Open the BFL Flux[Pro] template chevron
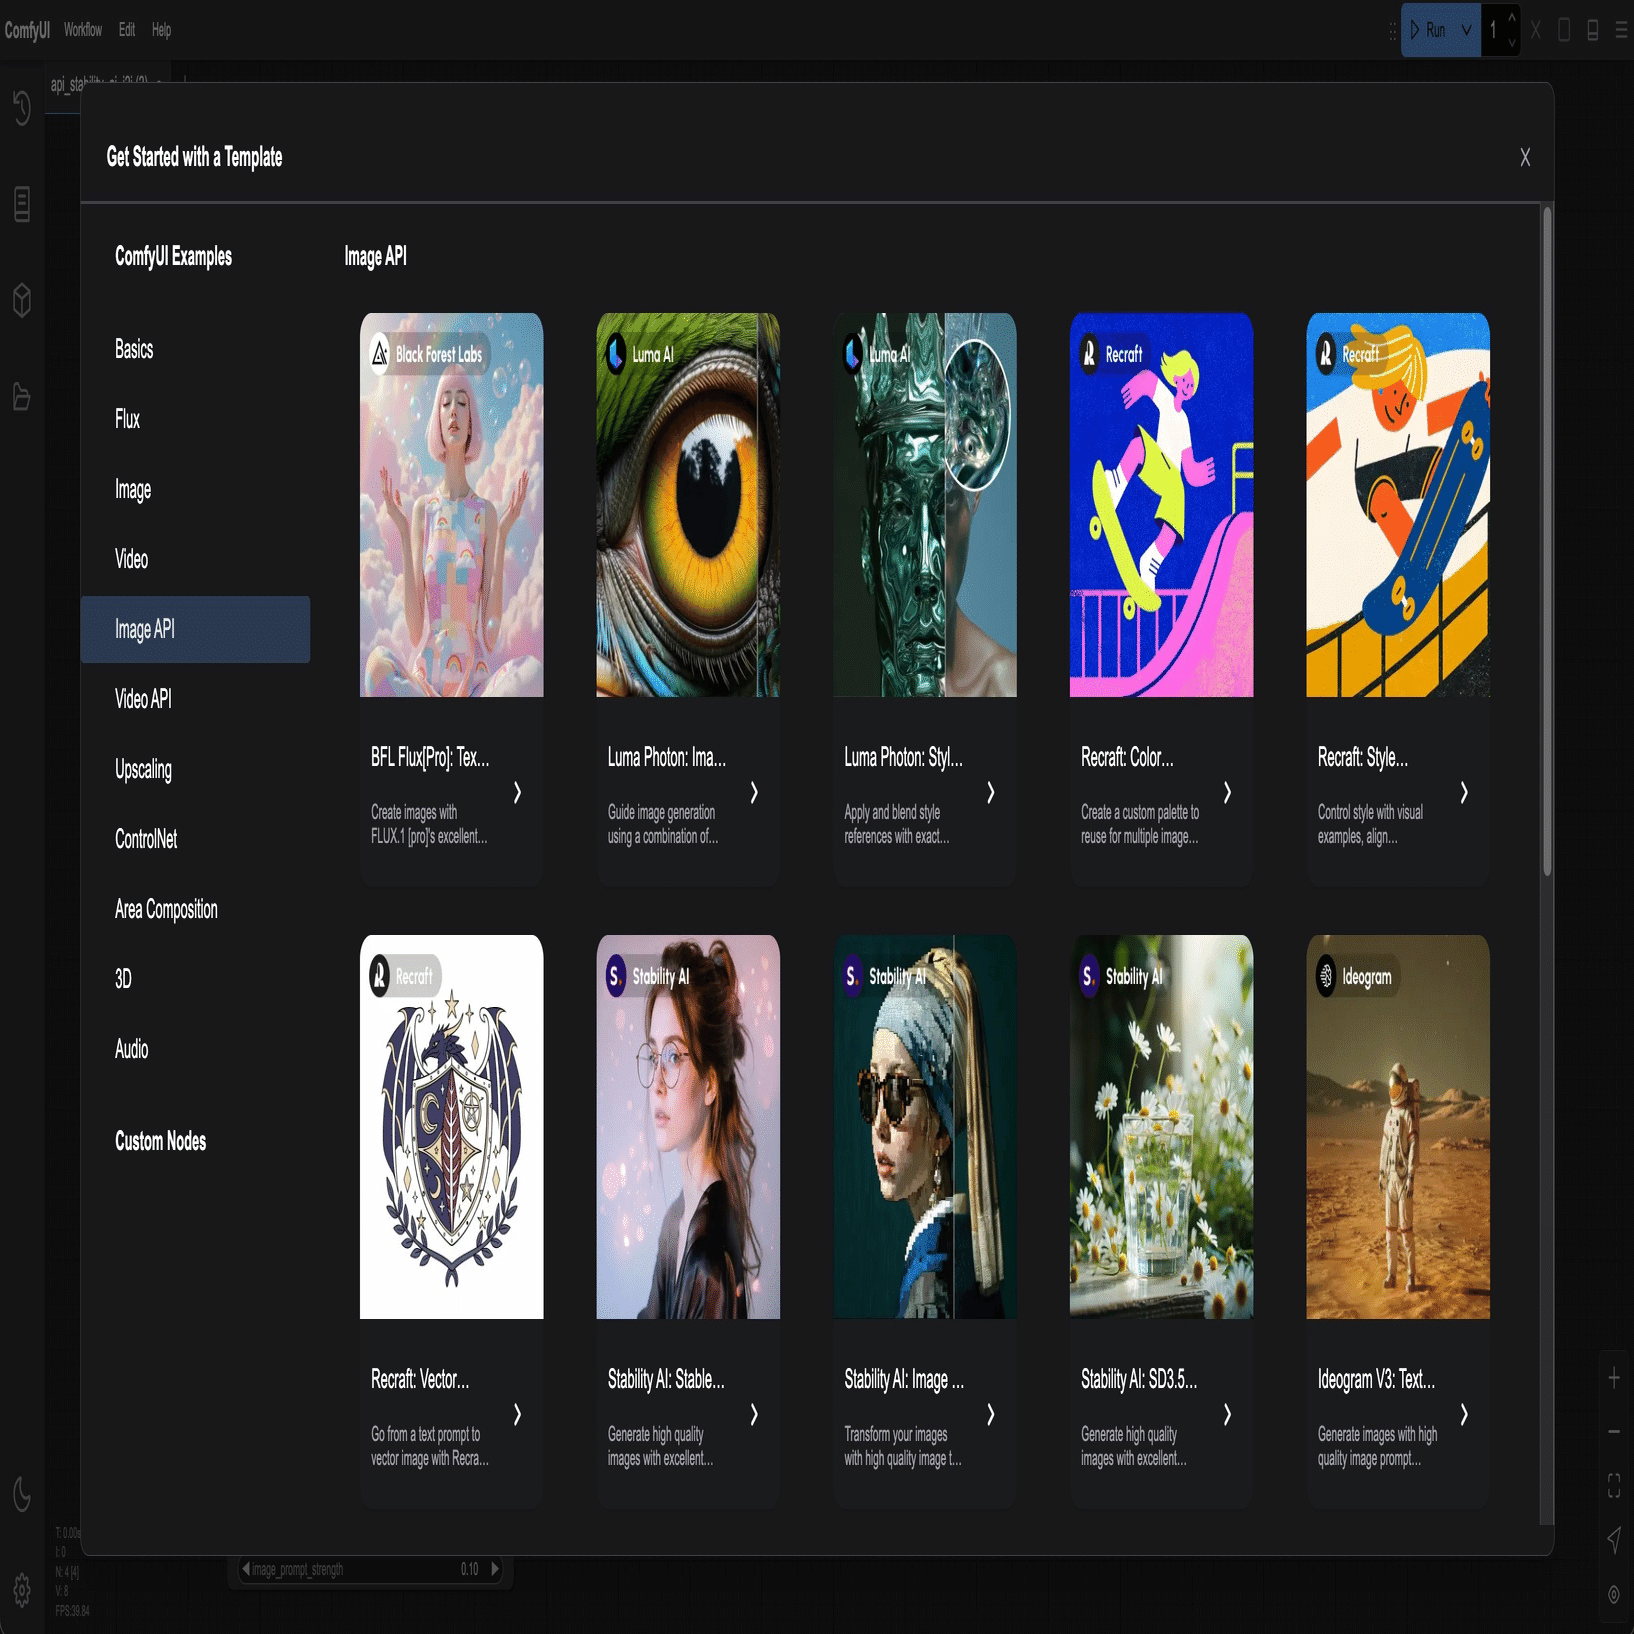Viewport: 1634px width, 1634px height. [517, 792]
